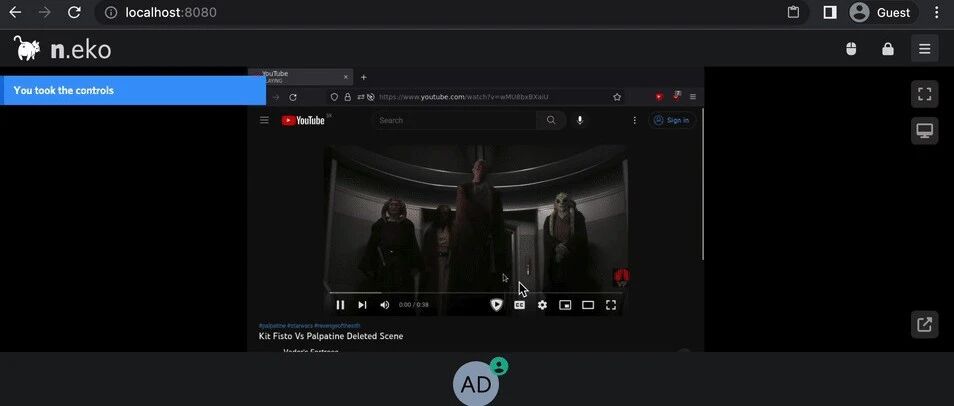Open the Chrome three-dot menu
Image resolution: width=954 pixels, height=406 pixels.
click(x=936, y=12)
